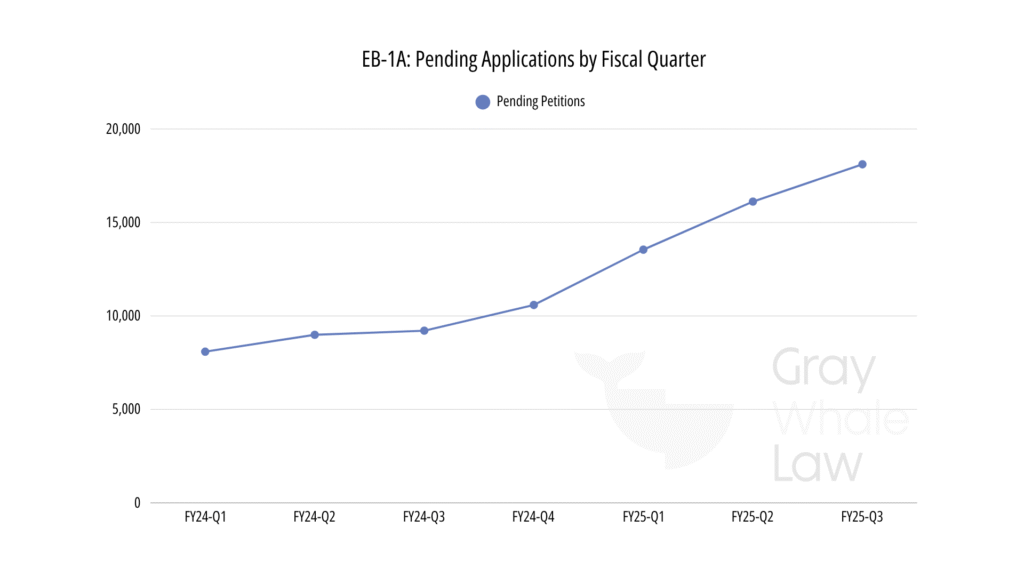
Task: Click the 10,000 y-axis label
Action: (123, 316)
